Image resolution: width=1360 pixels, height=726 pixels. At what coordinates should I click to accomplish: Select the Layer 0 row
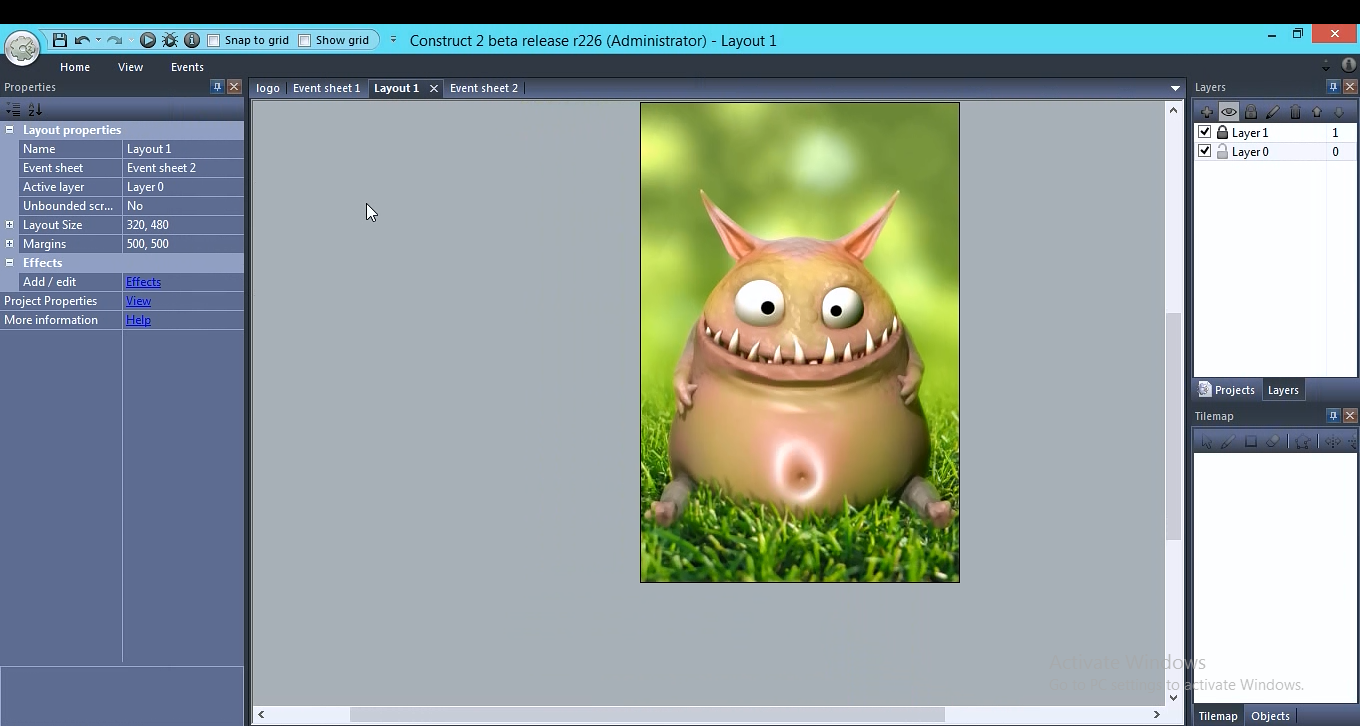click(x=1275, y=151)
